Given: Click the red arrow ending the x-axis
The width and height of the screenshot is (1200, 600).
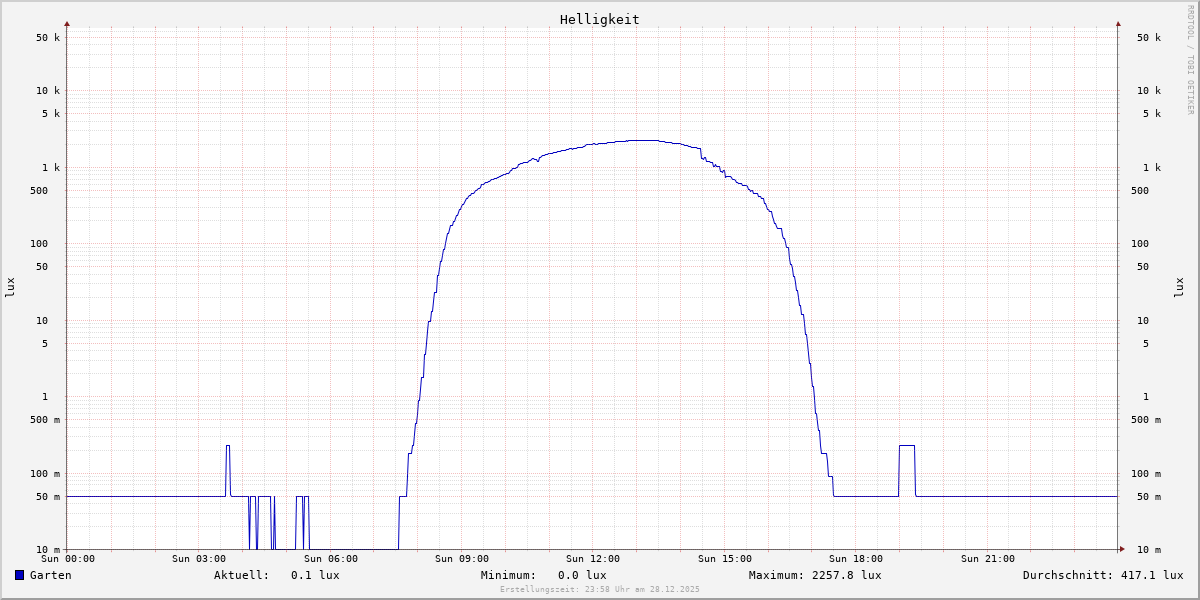Looking at the screenshot, I should [x=1122, y=549].
